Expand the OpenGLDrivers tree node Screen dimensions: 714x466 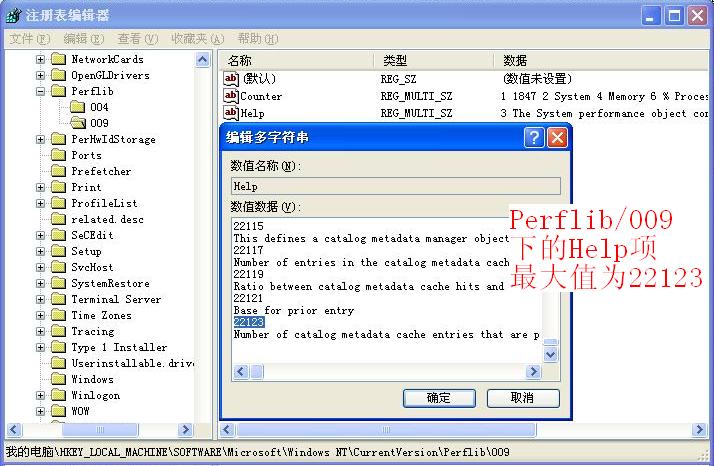click(x=41, y=75)
